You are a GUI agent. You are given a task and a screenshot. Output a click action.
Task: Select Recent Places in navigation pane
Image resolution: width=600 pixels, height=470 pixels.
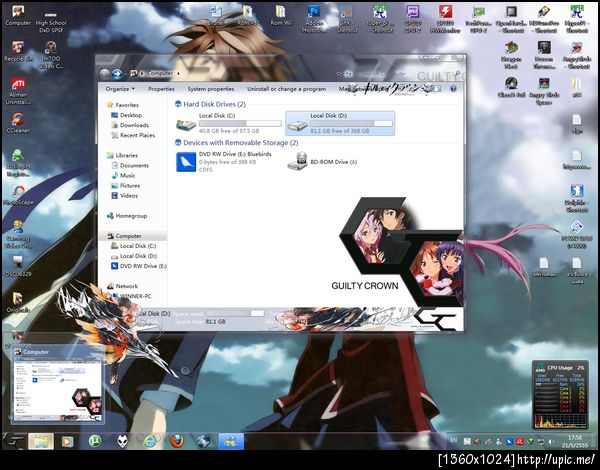(137, 135)
